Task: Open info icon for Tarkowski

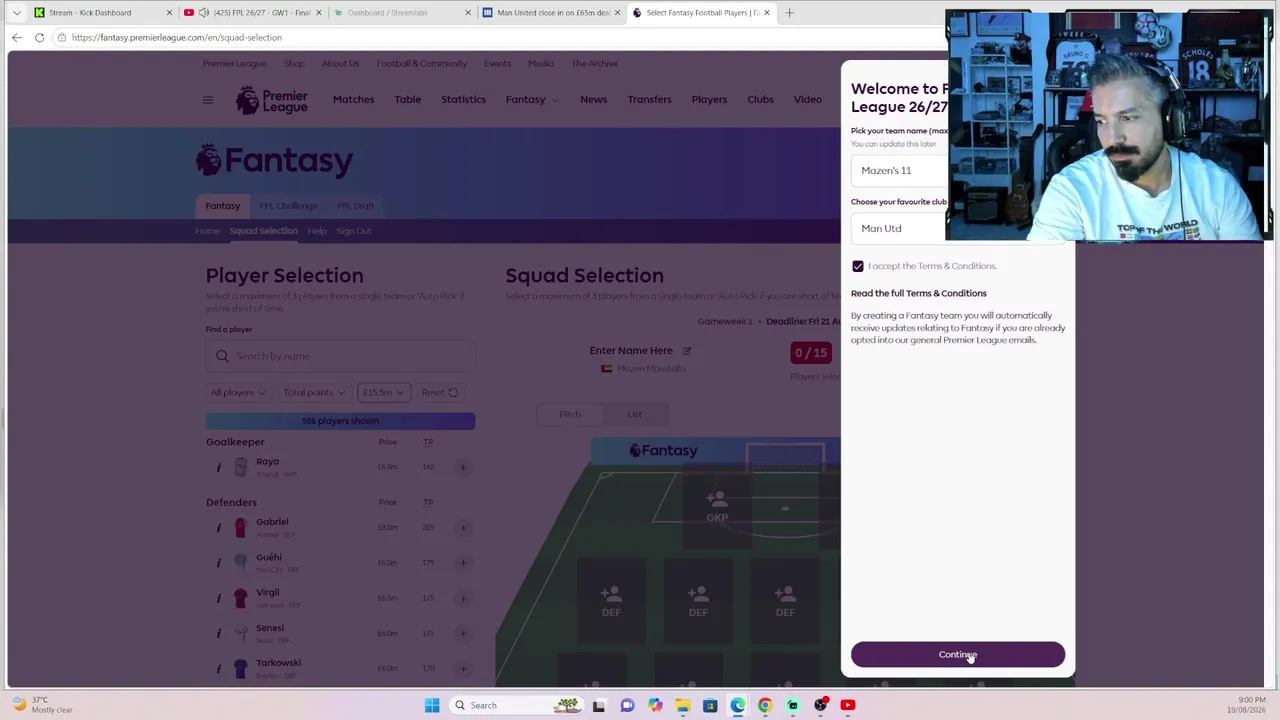Action: click(x=218, y=668)
